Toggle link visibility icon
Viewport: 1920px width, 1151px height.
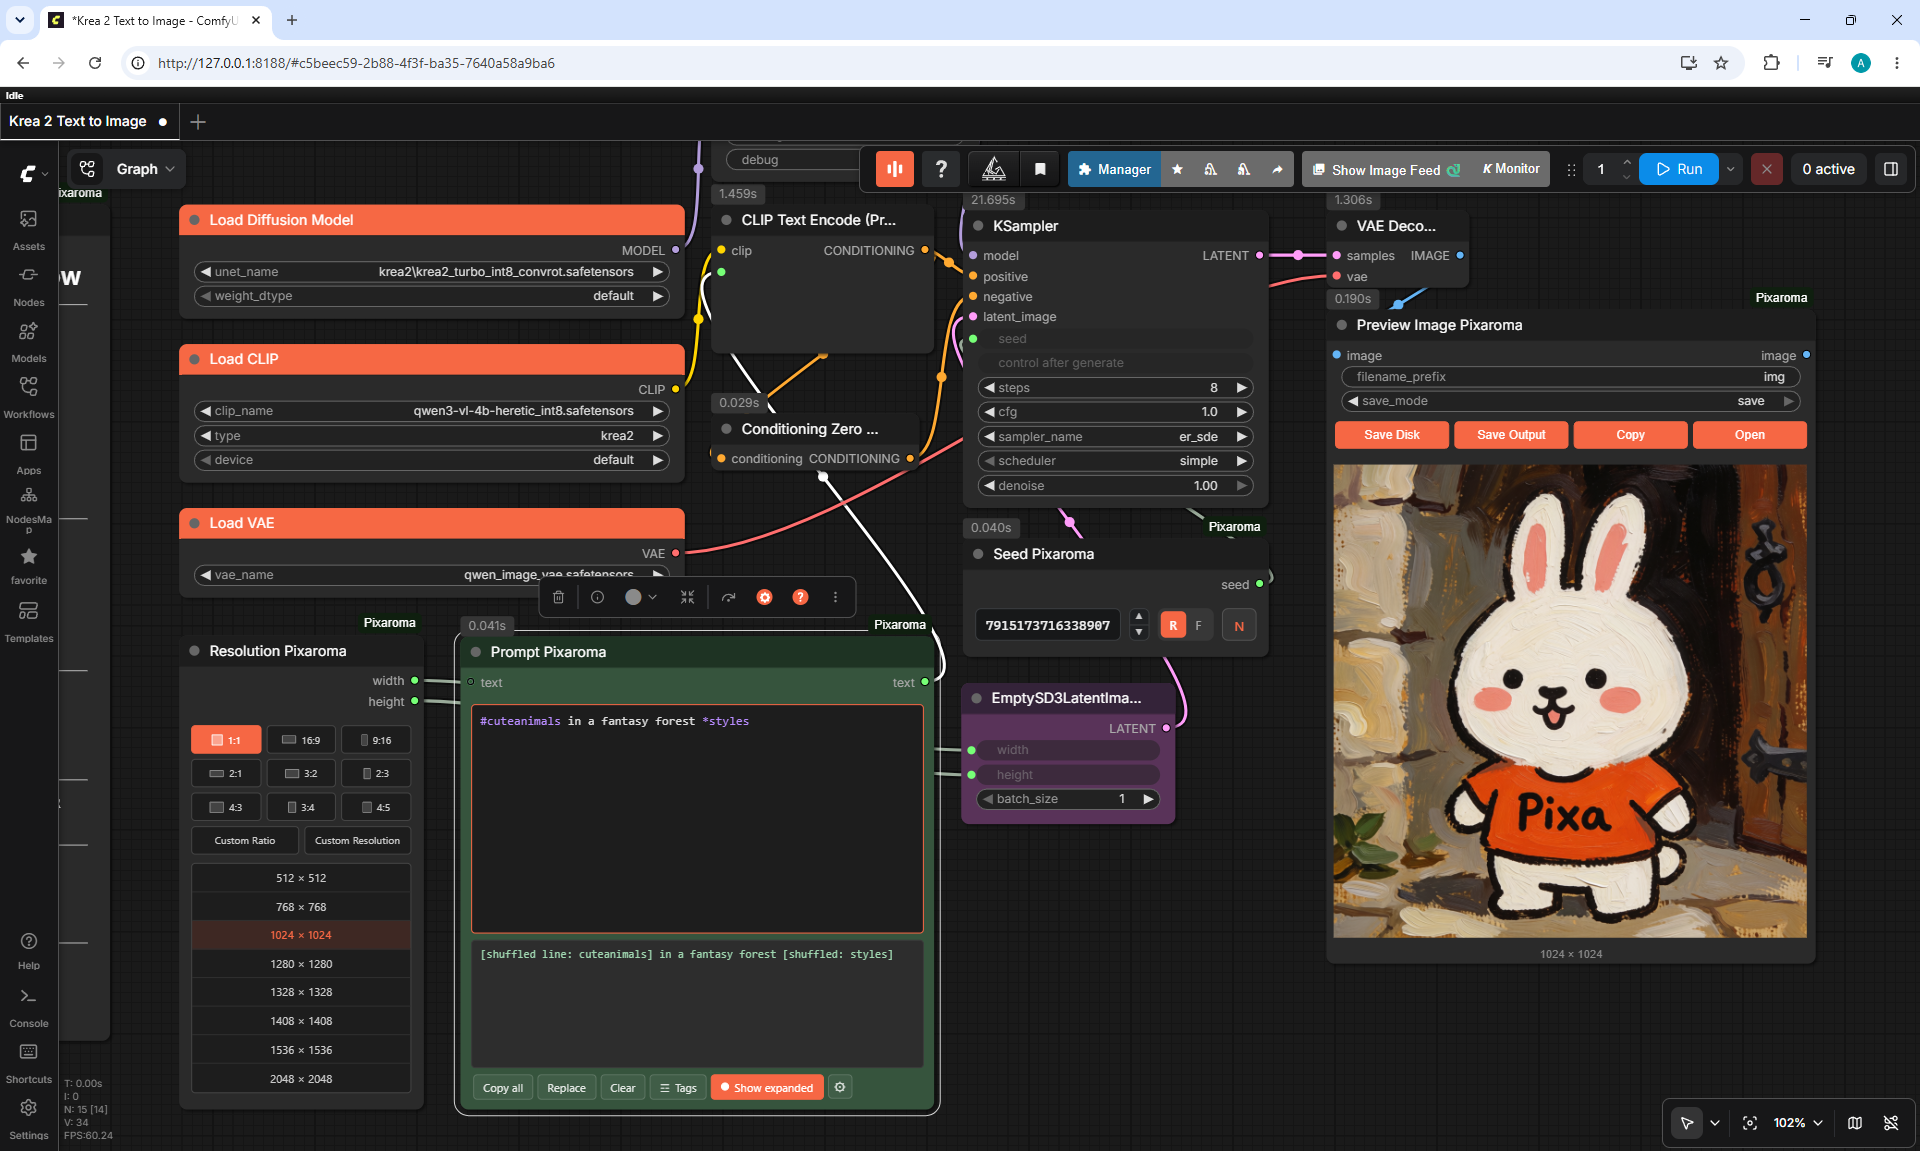(x=1891, y=1123)
